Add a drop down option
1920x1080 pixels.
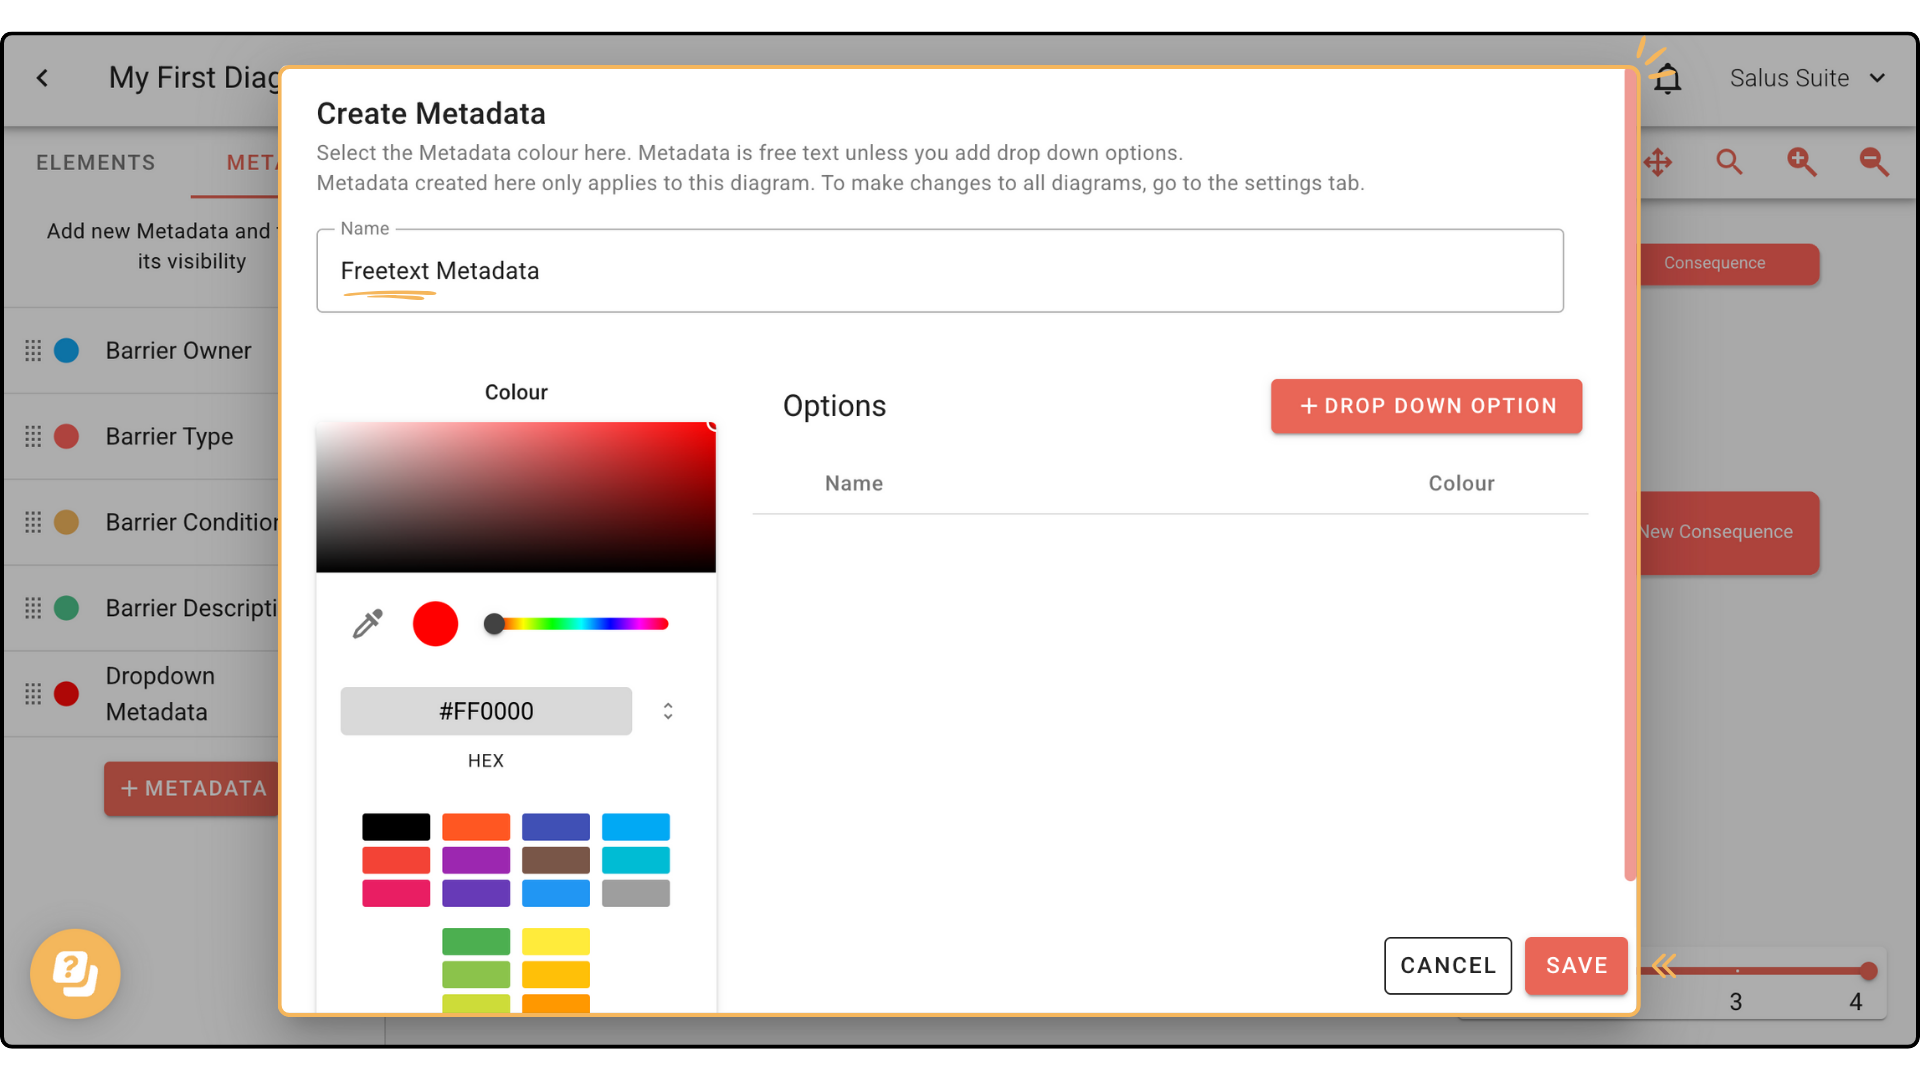point(1426,406)
